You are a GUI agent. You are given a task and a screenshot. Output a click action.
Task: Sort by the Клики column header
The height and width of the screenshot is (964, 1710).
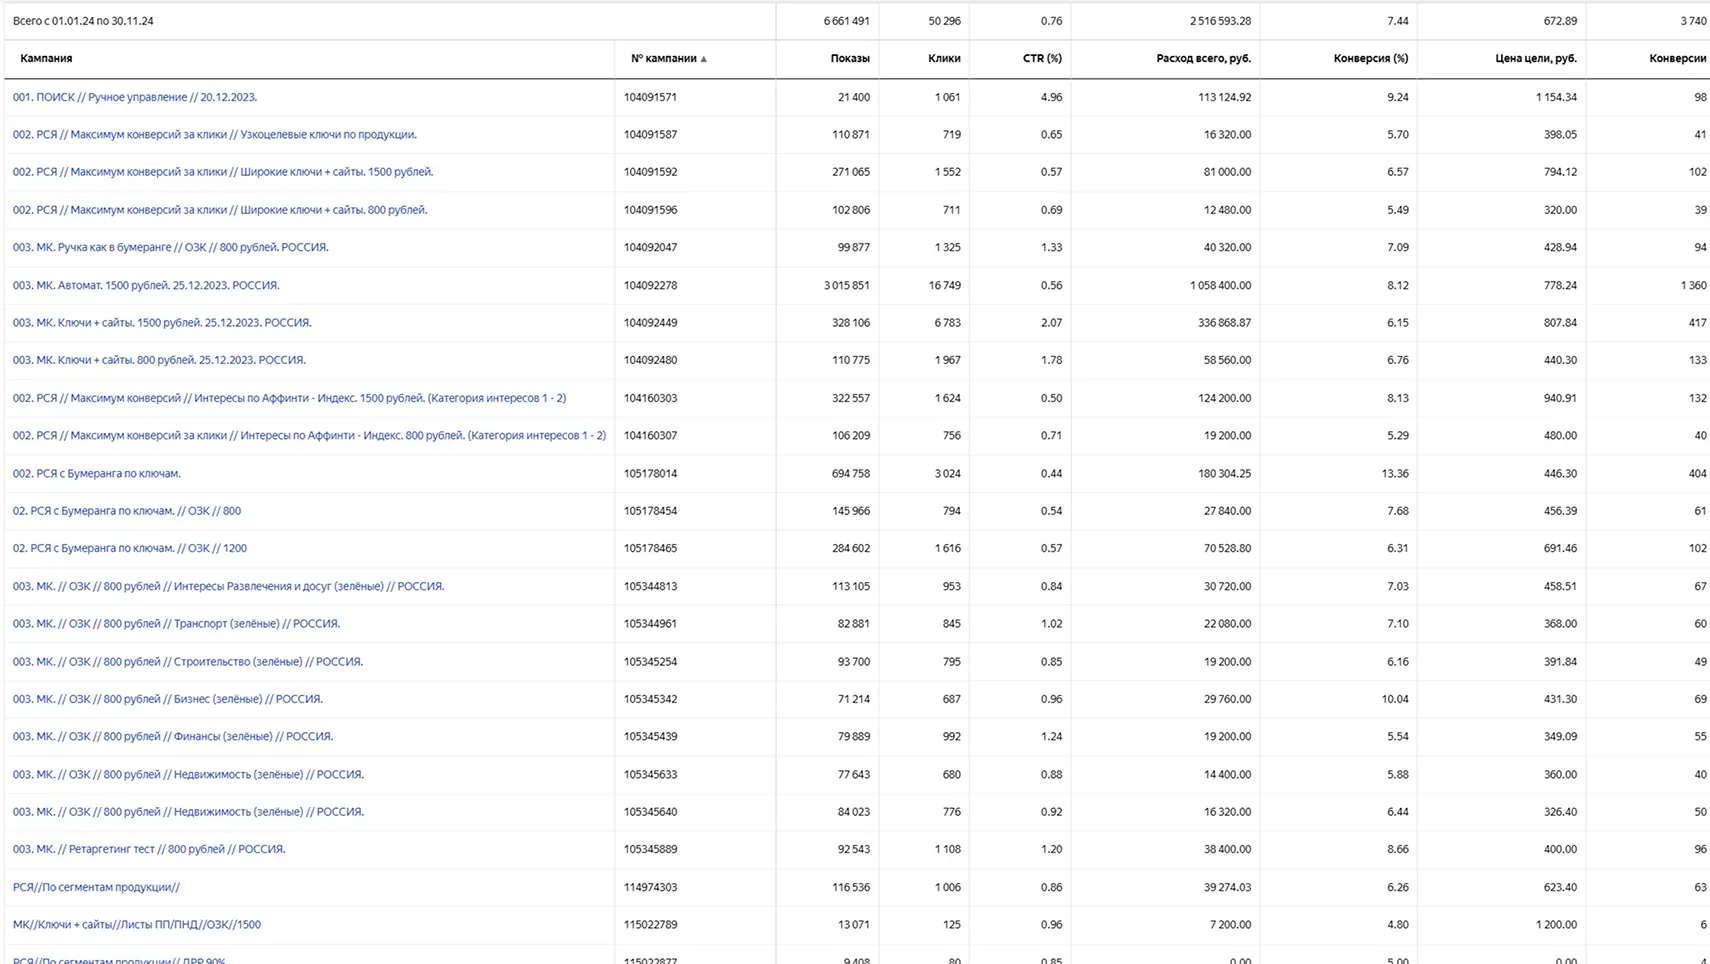tap(943, 59)
